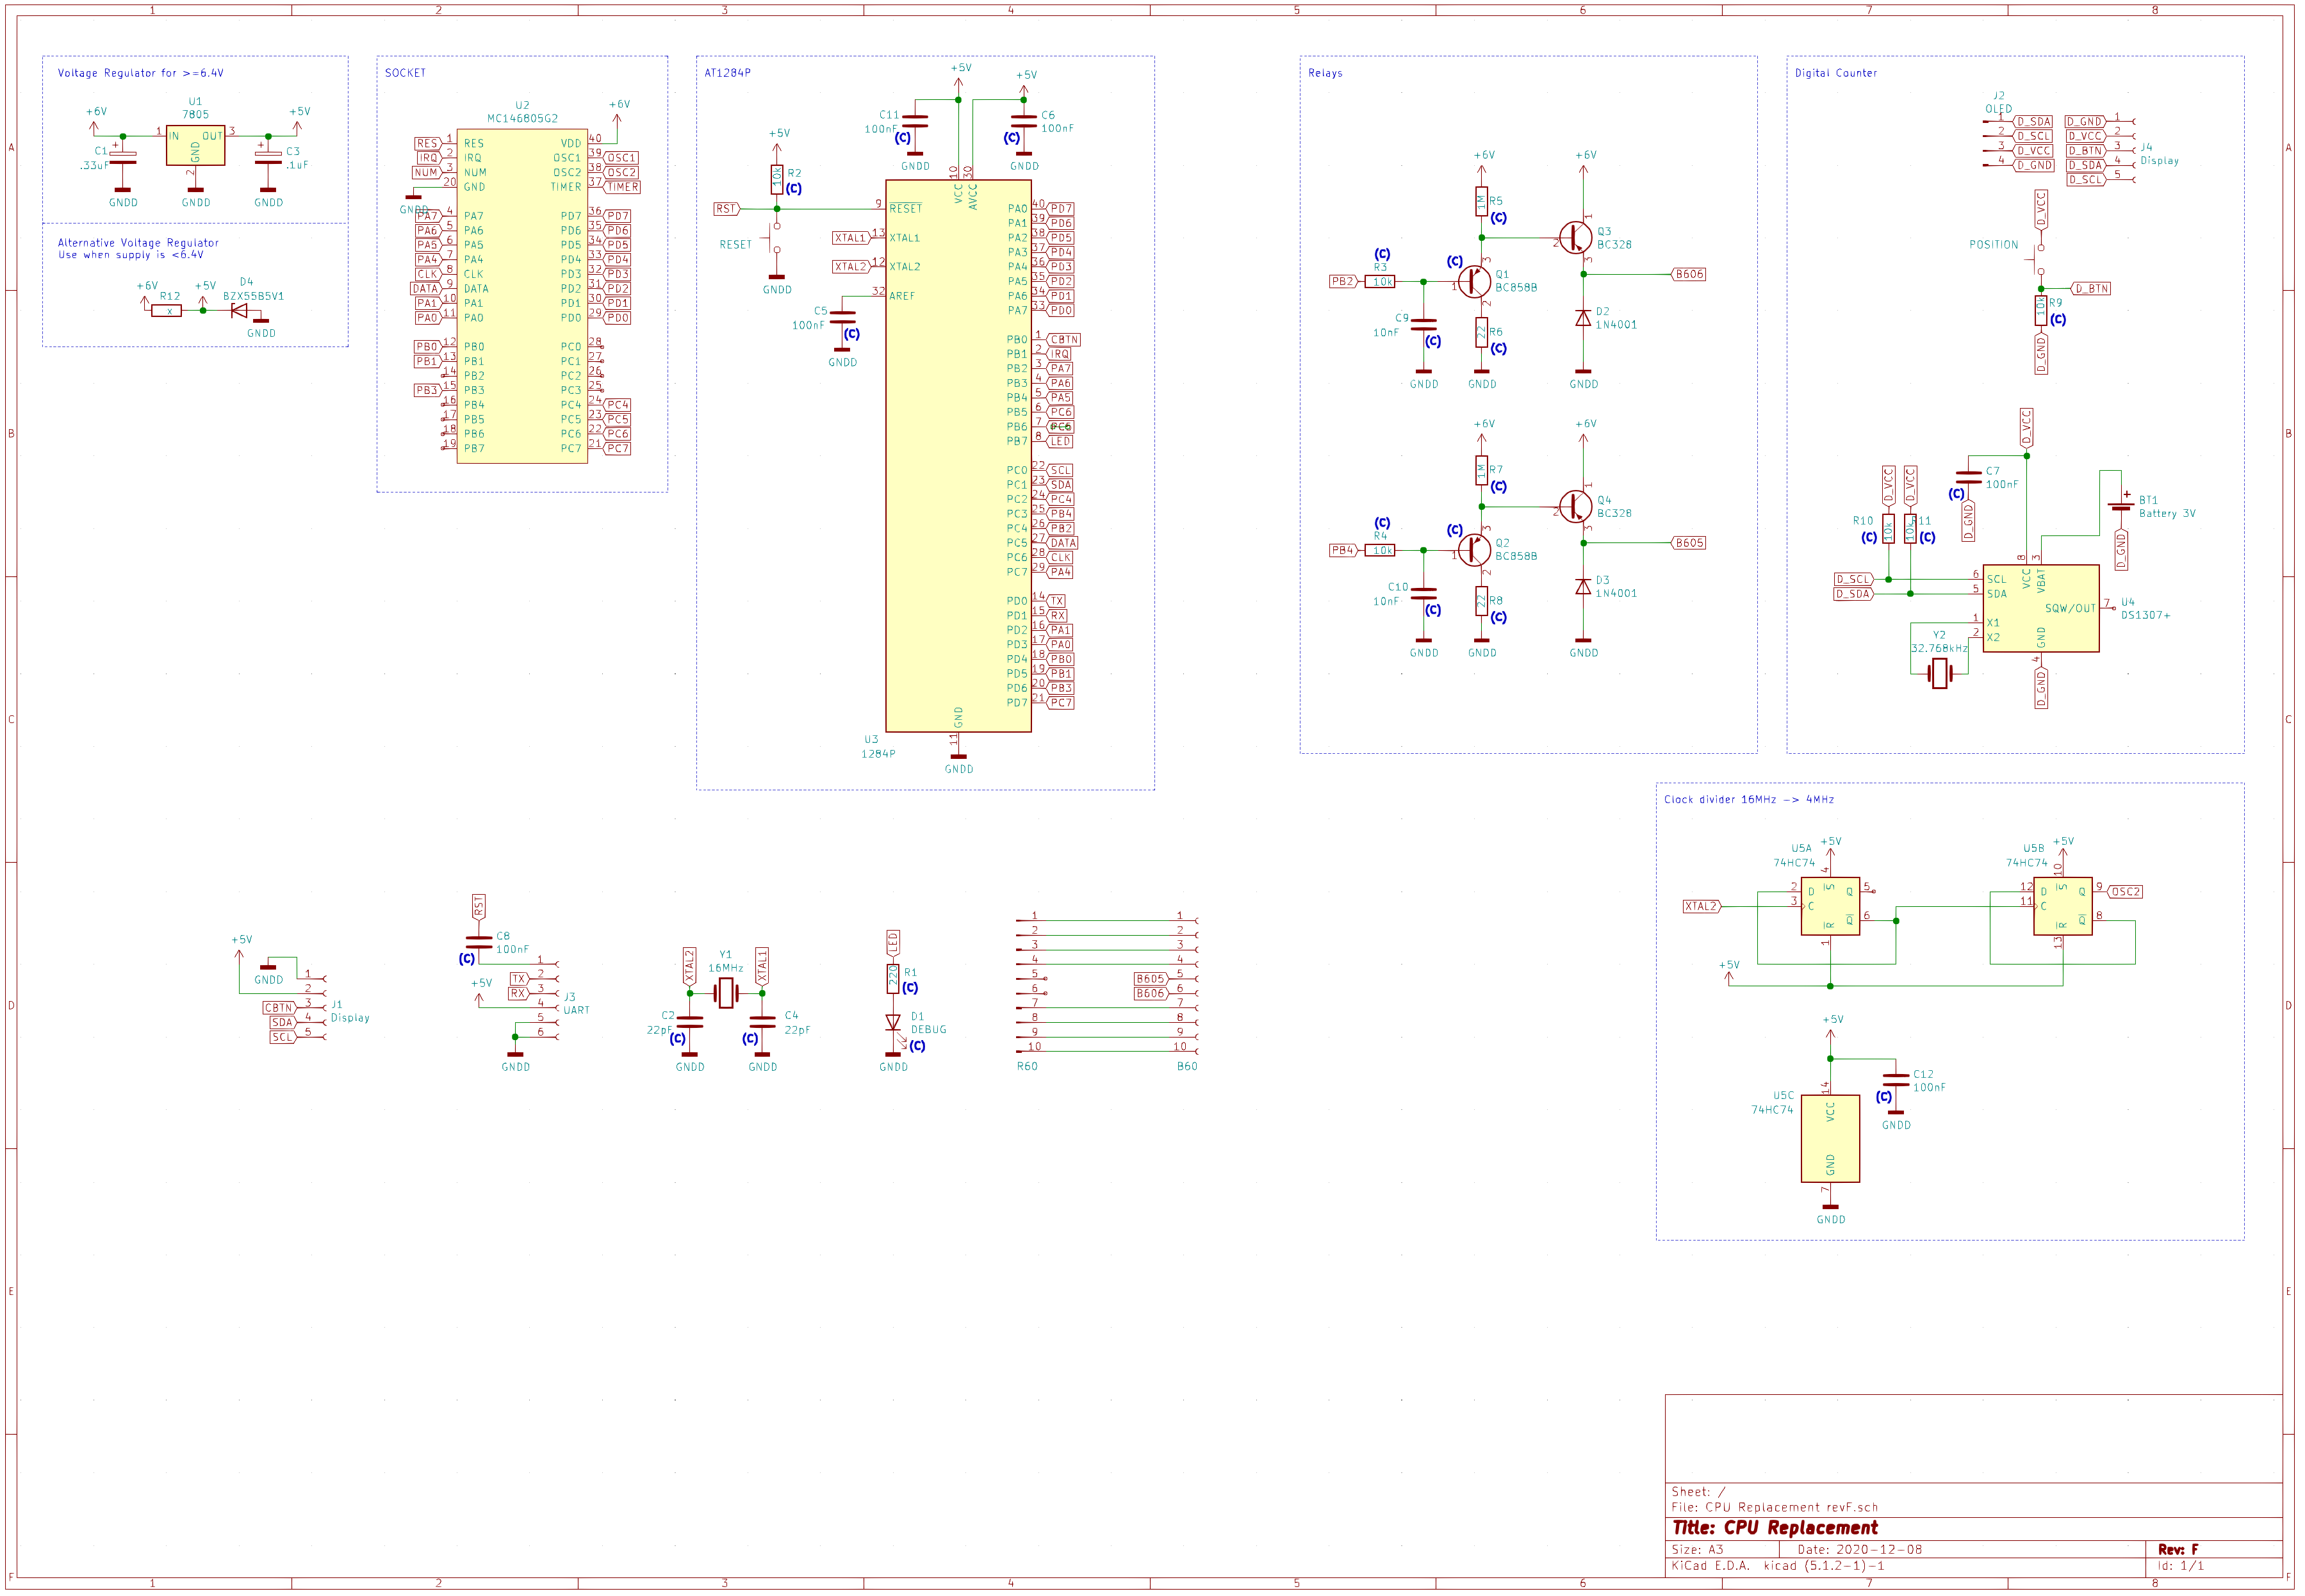Click the 'Clock divider 16MHz -> 4MHz' heading
This screenshot has height=1596, width=2305.
[x=1748, y=800]
